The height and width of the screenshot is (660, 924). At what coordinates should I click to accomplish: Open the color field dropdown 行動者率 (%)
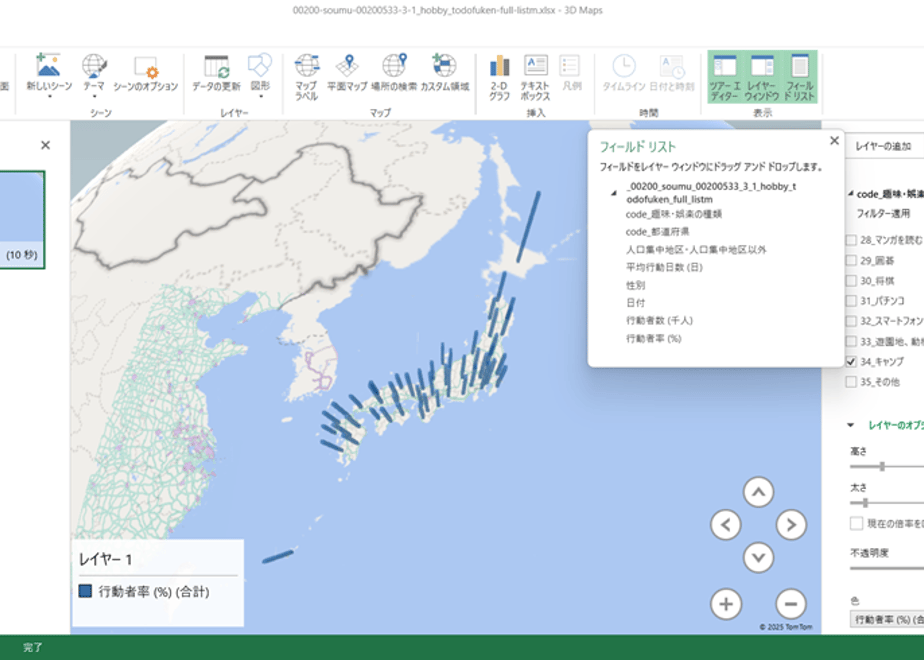tap(887, 619)
